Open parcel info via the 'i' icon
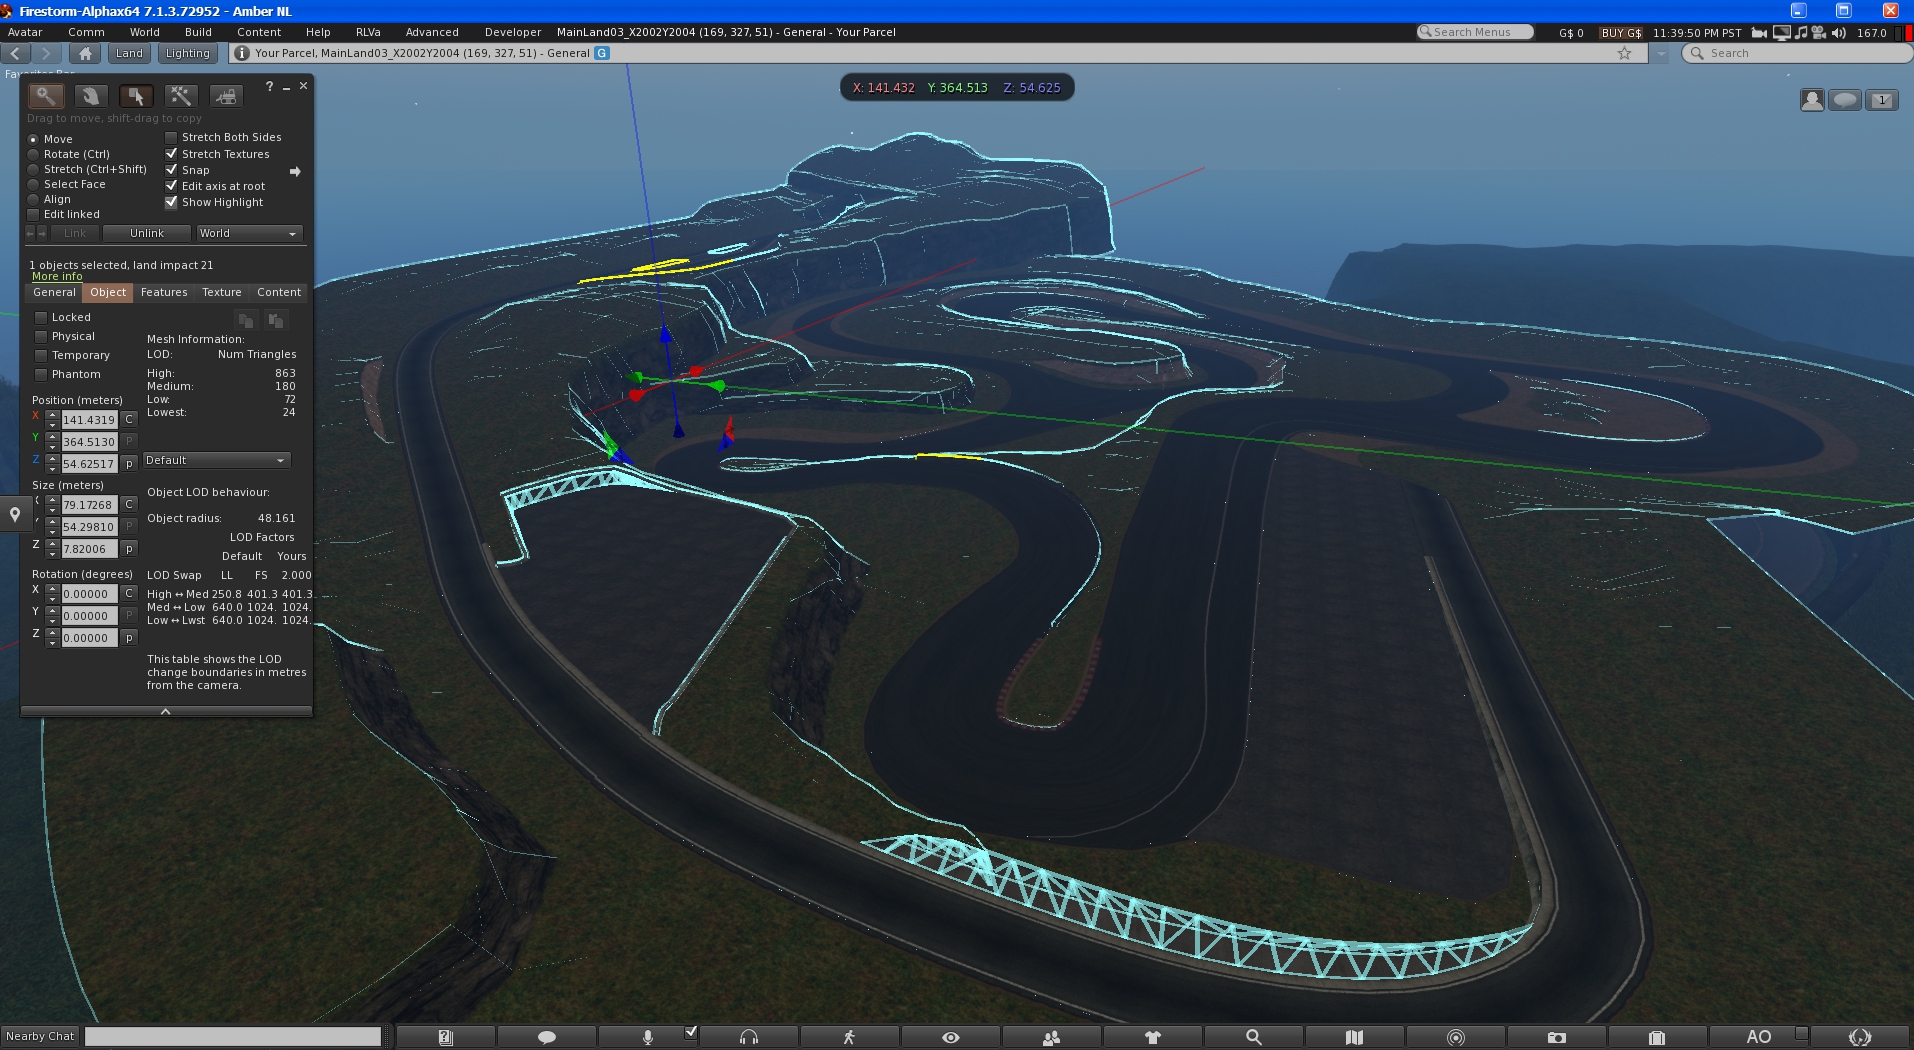This screenshot has width=1914, height=1050. pyautogui.click(x=242, y=53)
